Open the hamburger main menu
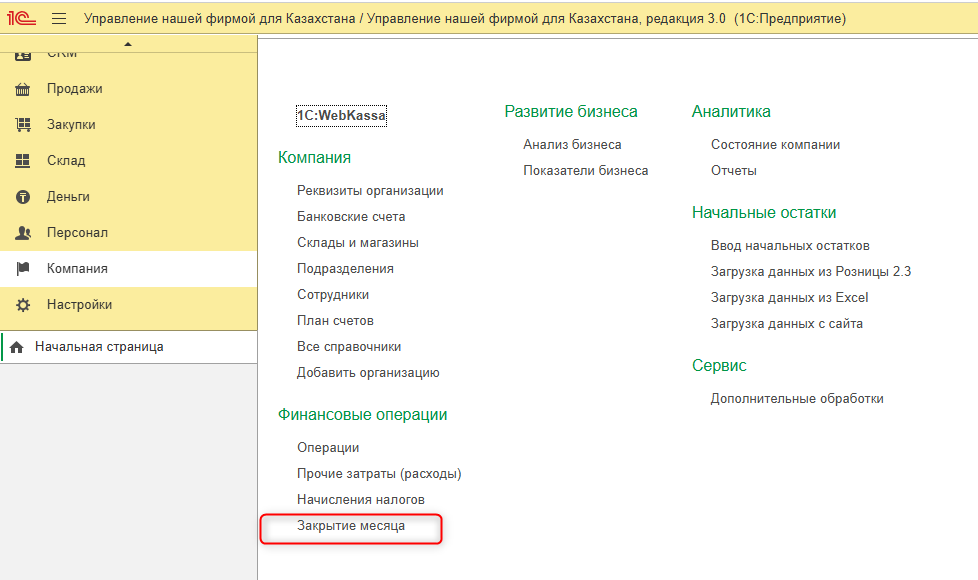 pyautogui.click(x=59, y=18)
